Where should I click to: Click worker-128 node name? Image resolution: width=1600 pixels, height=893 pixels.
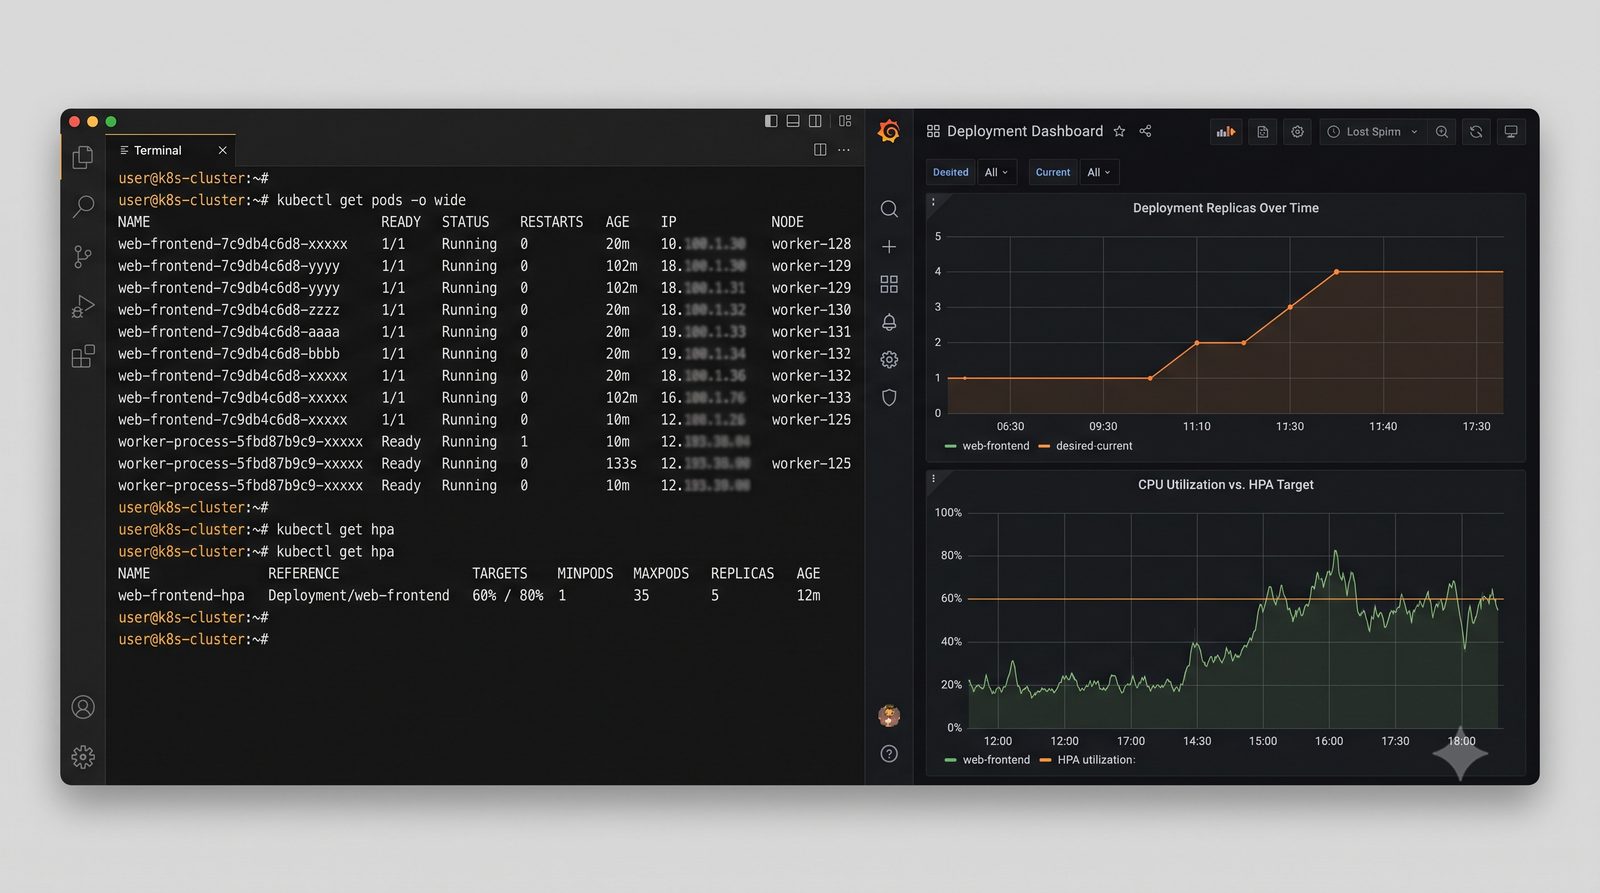coord(811,244)
